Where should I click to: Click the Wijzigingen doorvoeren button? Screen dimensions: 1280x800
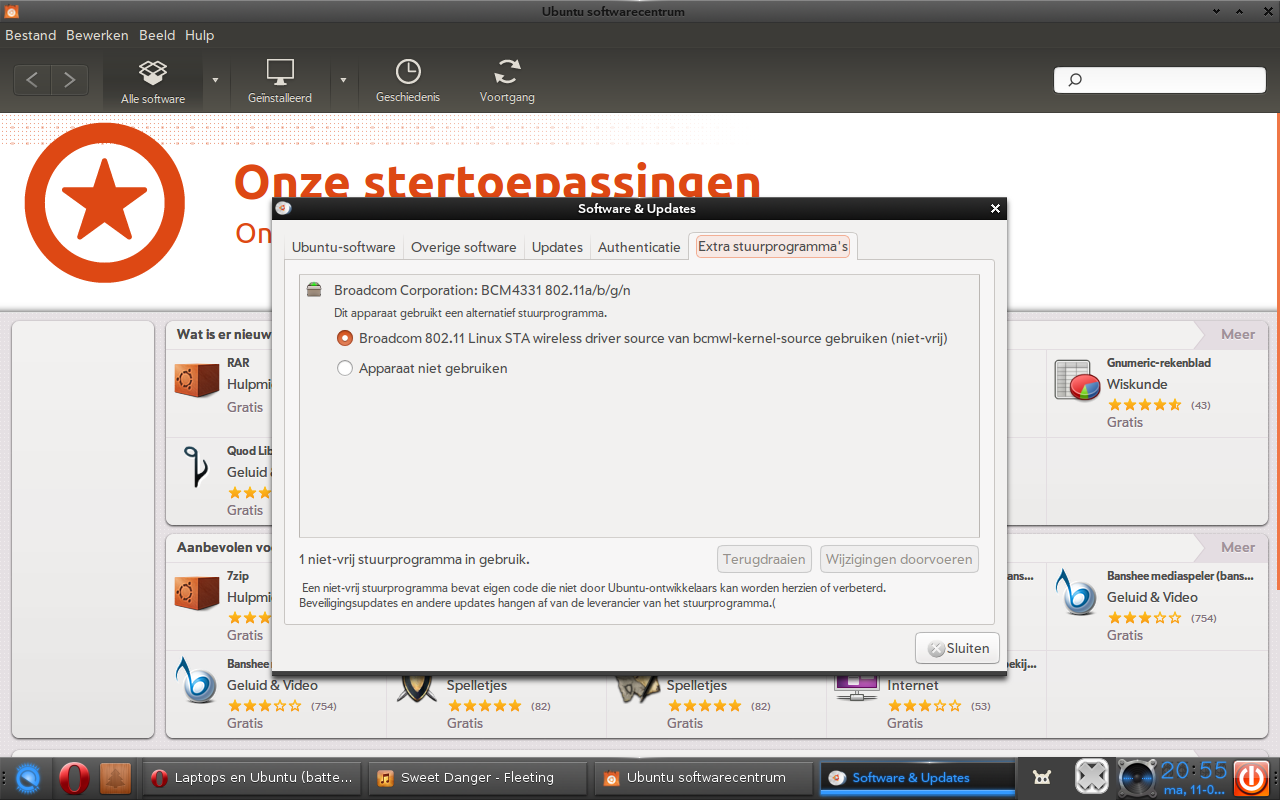click(x=899, y=559)
